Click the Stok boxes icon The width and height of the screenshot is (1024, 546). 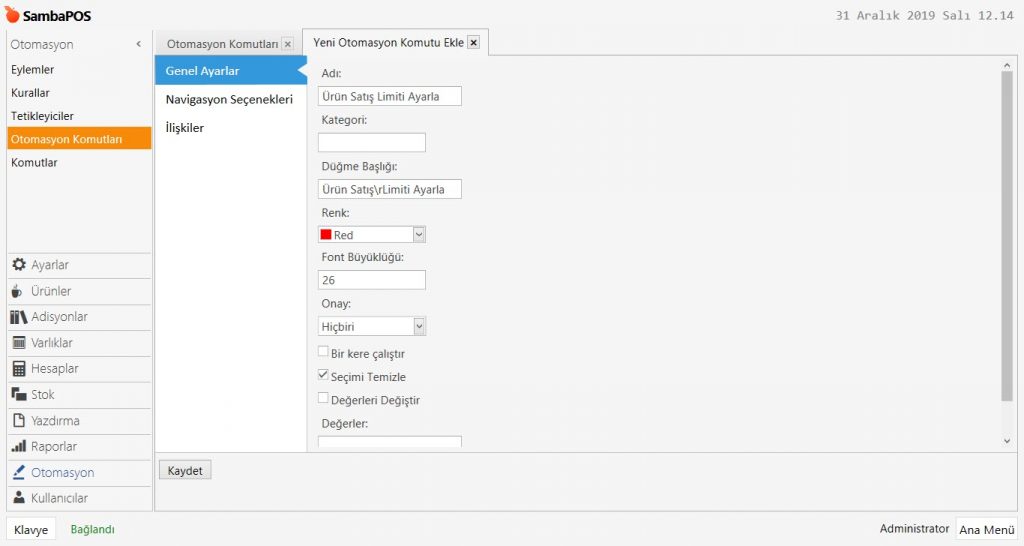tap(18, 395)
